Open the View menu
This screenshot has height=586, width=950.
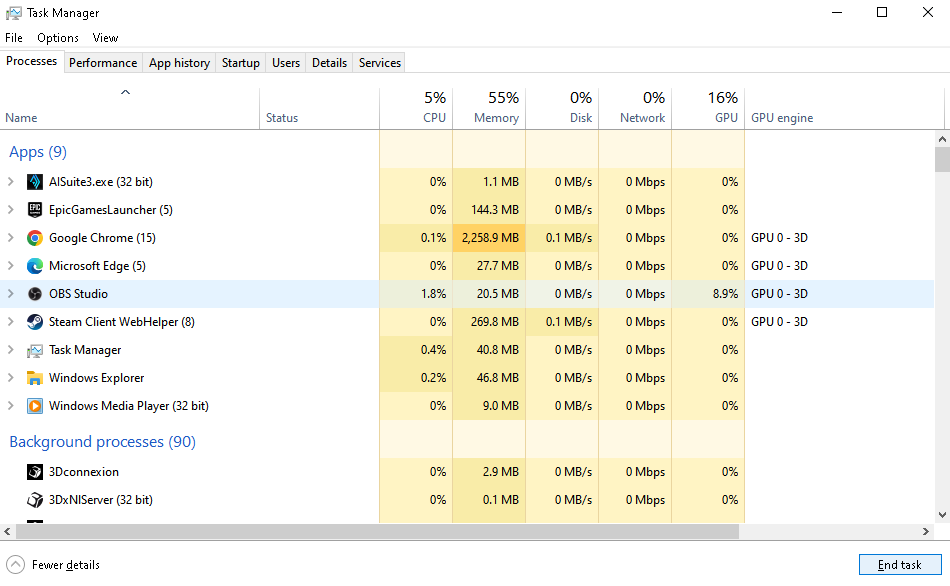click(x=105, y=38)
